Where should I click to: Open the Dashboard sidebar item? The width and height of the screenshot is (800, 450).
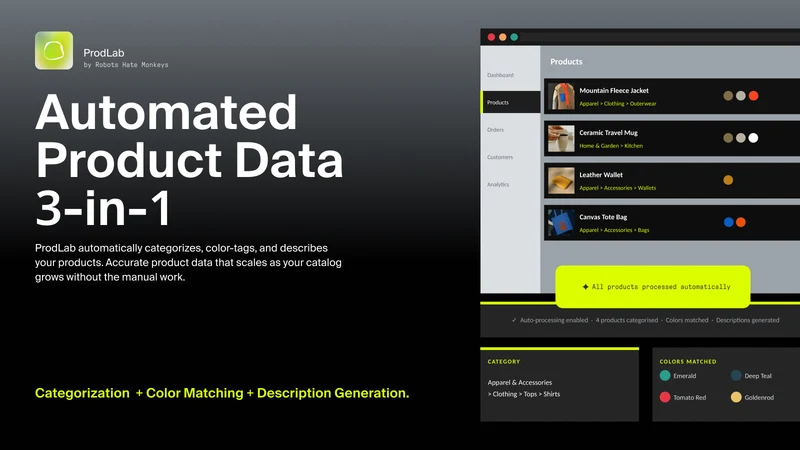[x=500, y=75]
